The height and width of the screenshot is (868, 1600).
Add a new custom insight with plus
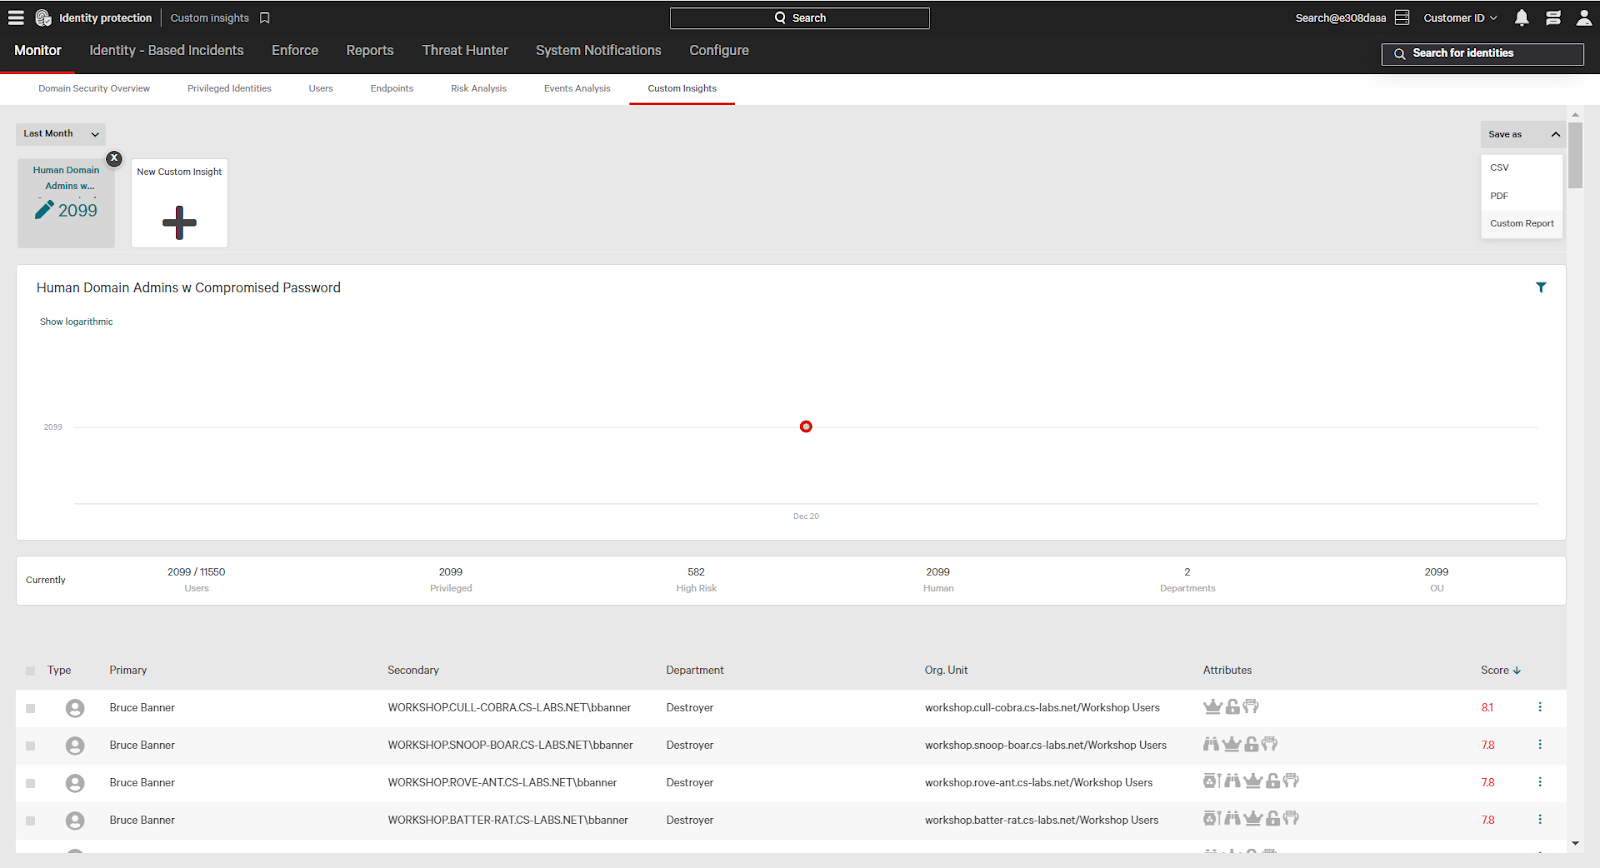(x=179, y=222)
